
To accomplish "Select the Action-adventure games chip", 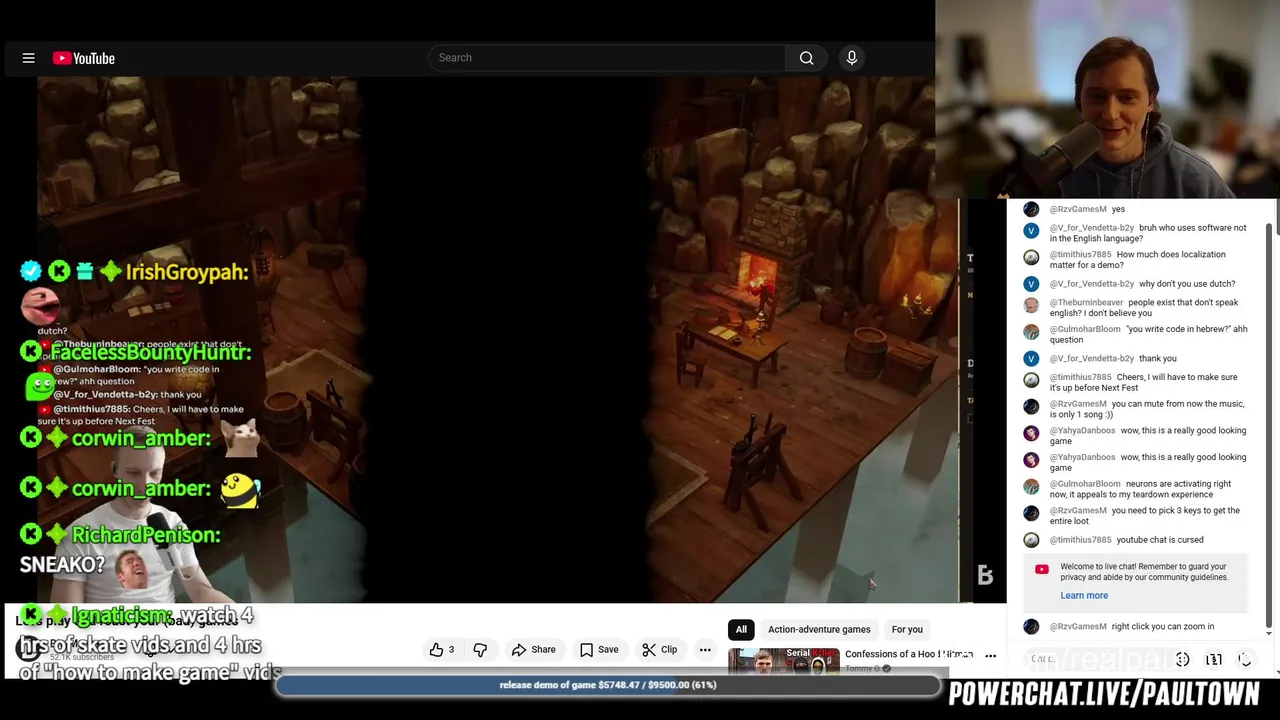I will coord(819,630).
